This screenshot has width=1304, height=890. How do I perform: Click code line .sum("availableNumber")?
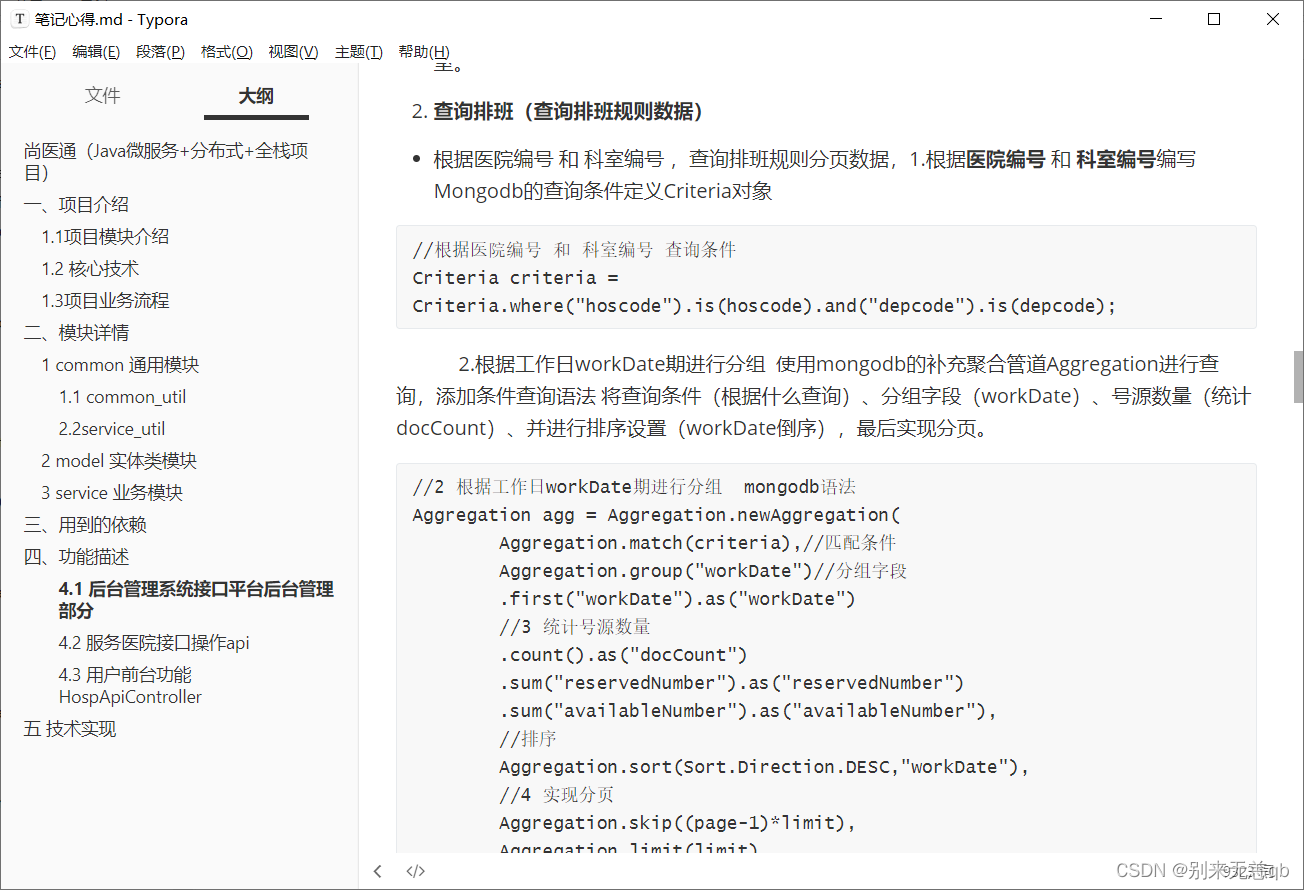coord(749,711)
